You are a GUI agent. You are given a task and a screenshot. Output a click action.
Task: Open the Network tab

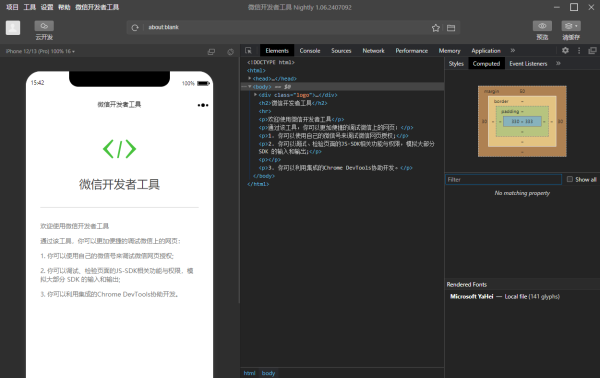(373, 51)
